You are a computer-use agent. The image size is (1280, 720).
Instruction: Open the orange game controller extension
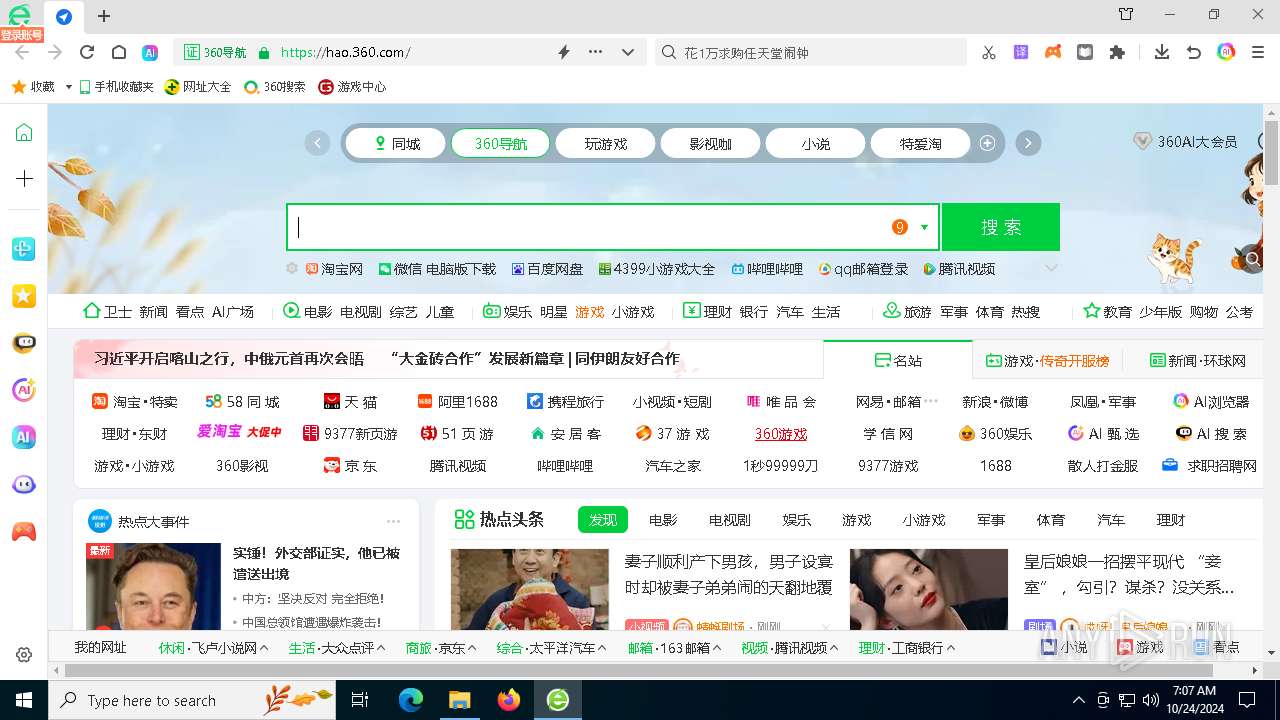click(x=1053, y=52)
